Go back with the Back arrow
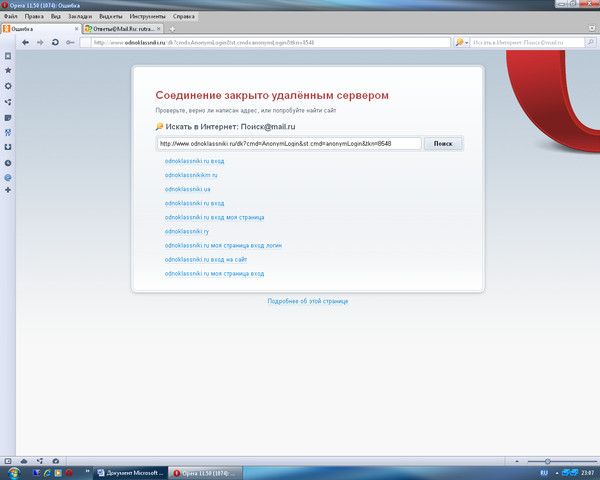Image resolution: width=600 pixels, height=480 pixels. 25,42
